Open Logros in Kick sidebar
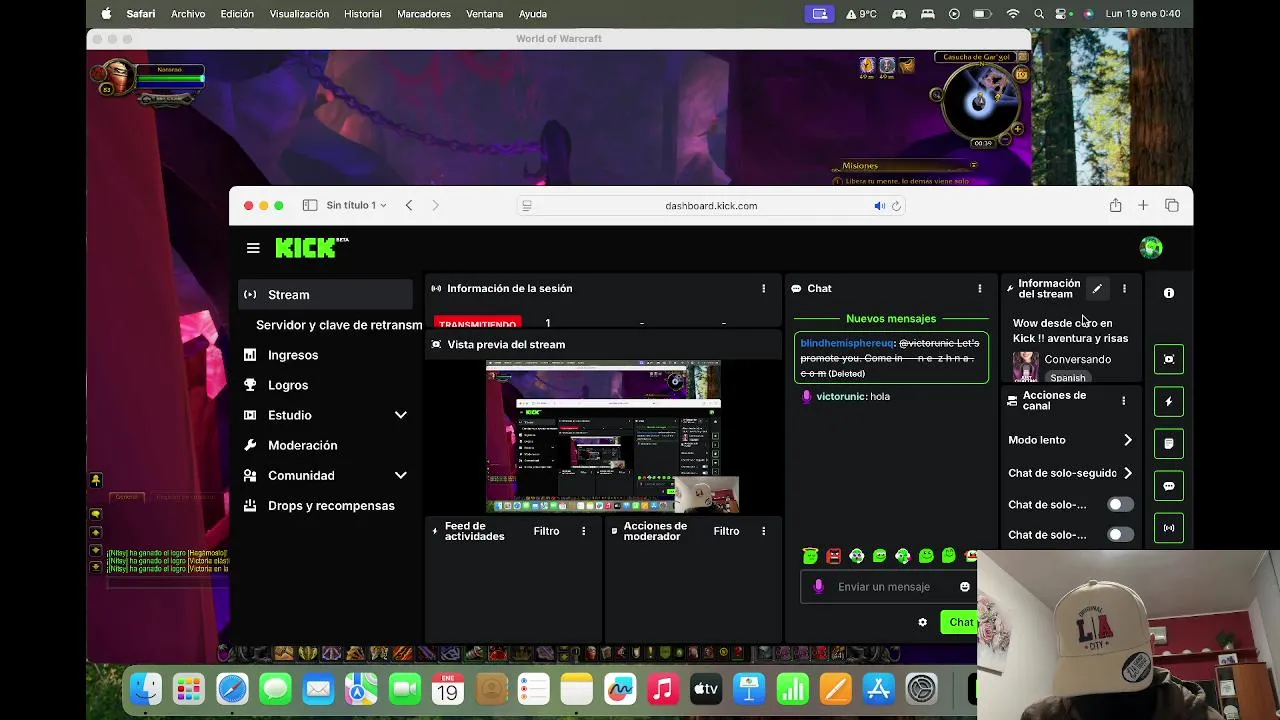This screenshot has width=1280, height=720. click(x=325, y=385)
